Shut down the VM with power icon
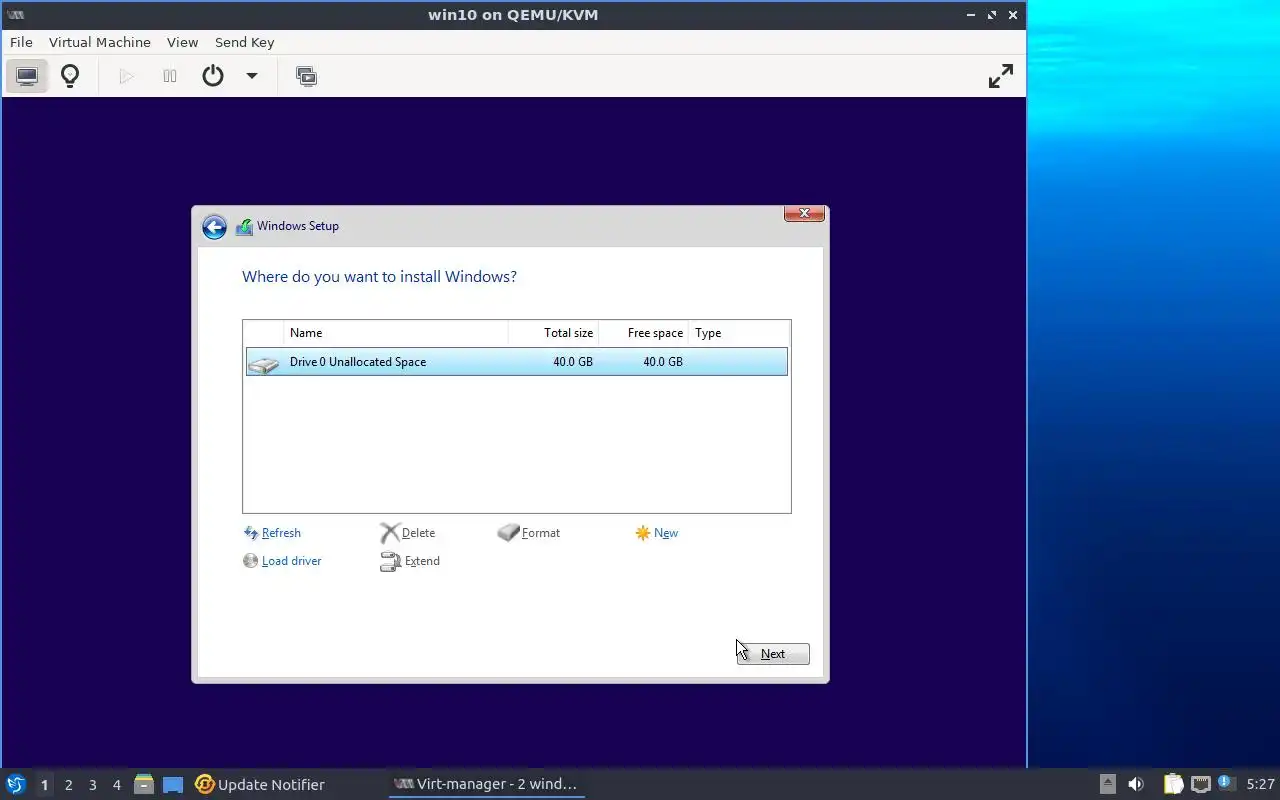Viewport: 1280px width, 800px height. [x=213, y=76]
